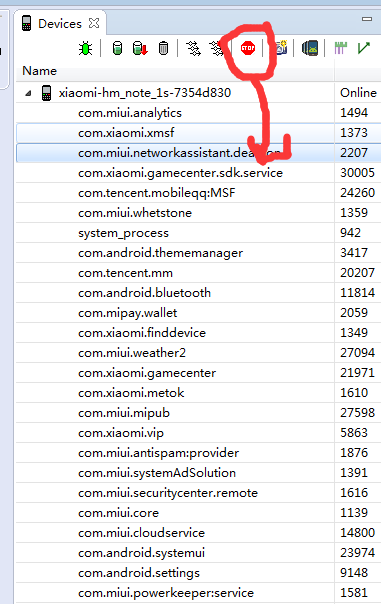Click PID value 9148
This screenshot has height=604, width=381.
tap(354, 574)
